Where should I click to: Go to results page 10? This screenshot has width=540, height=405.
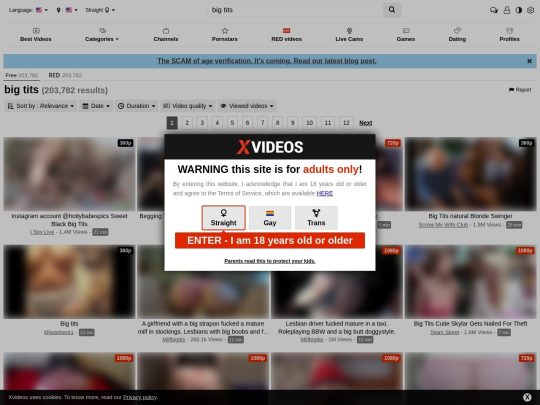309,123
